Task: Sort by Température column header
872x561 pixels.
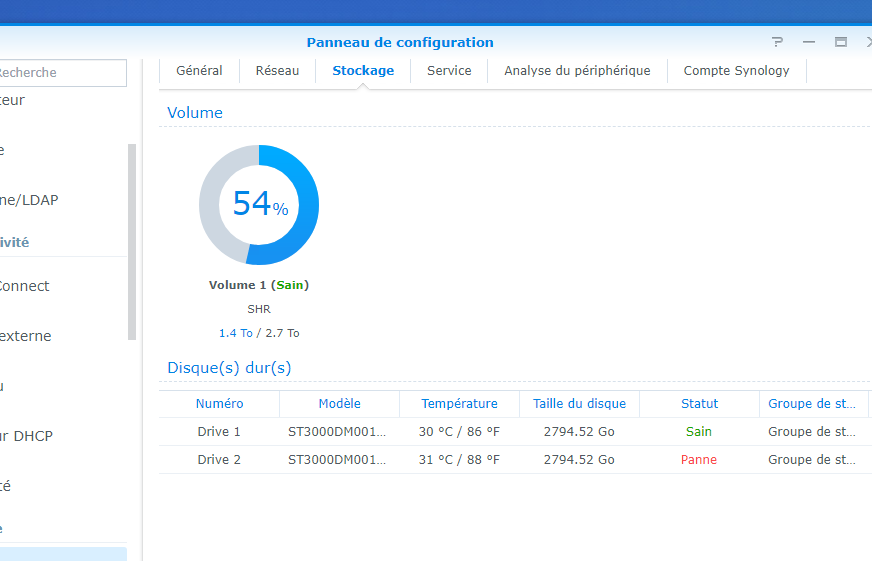Action: click(x=459, y=404)
